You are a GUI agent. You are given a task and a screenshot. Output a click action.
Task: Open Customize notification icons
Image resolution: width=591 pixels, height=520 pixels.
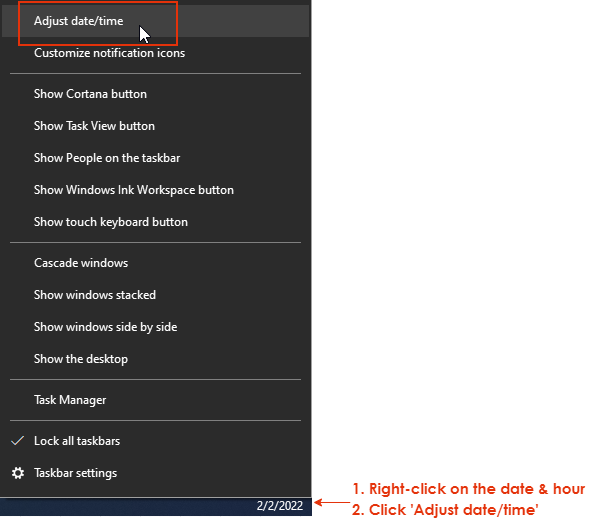(x=155, y=53)
